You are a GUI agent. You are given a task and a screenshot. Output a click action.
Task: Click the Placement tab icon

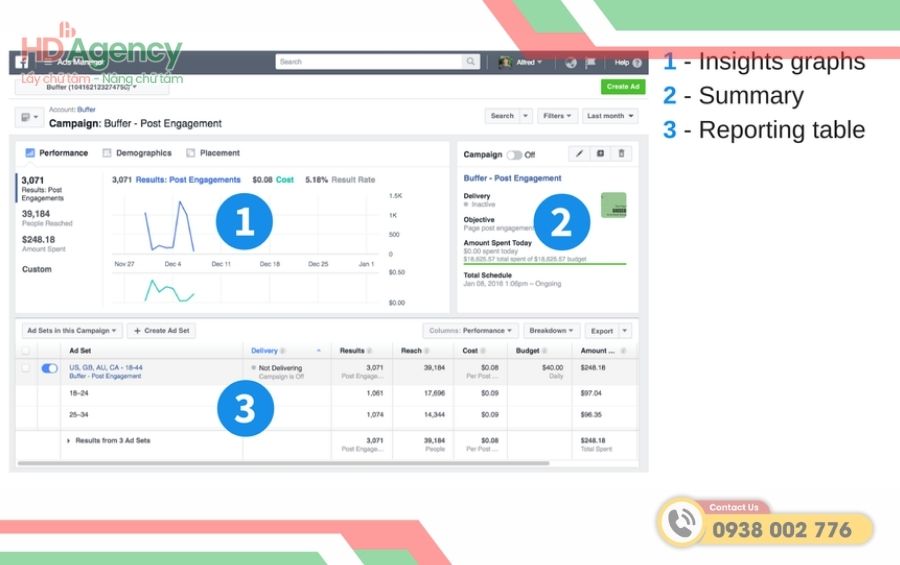(x=191, y=153)
